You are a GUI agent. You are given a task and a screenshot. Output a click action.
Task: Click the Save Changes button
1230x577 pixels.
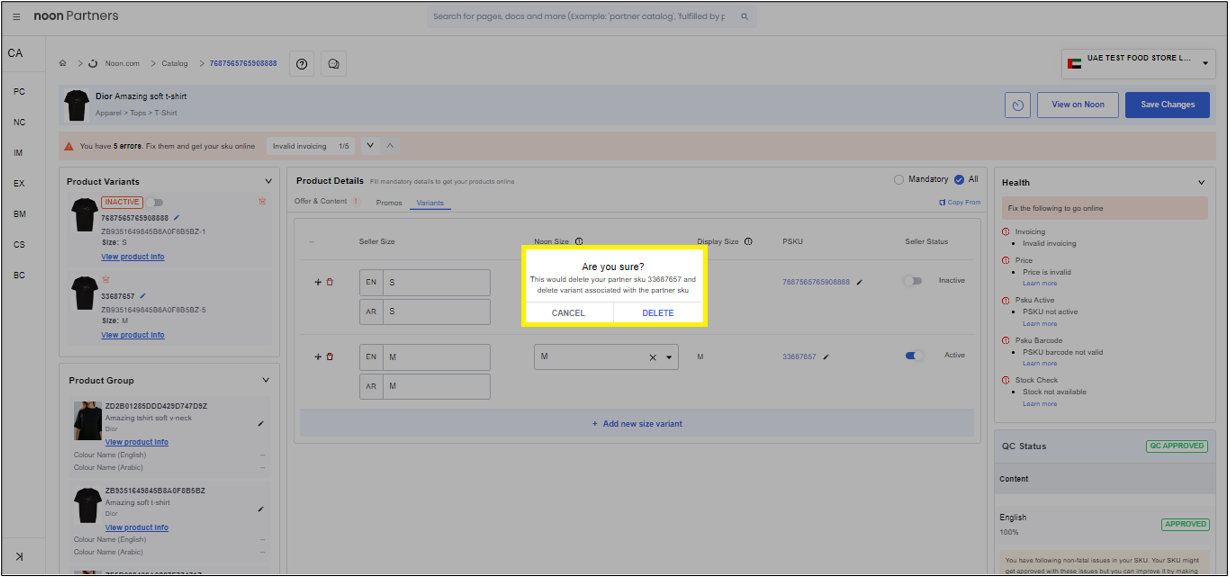click(x=1168, y=105)
